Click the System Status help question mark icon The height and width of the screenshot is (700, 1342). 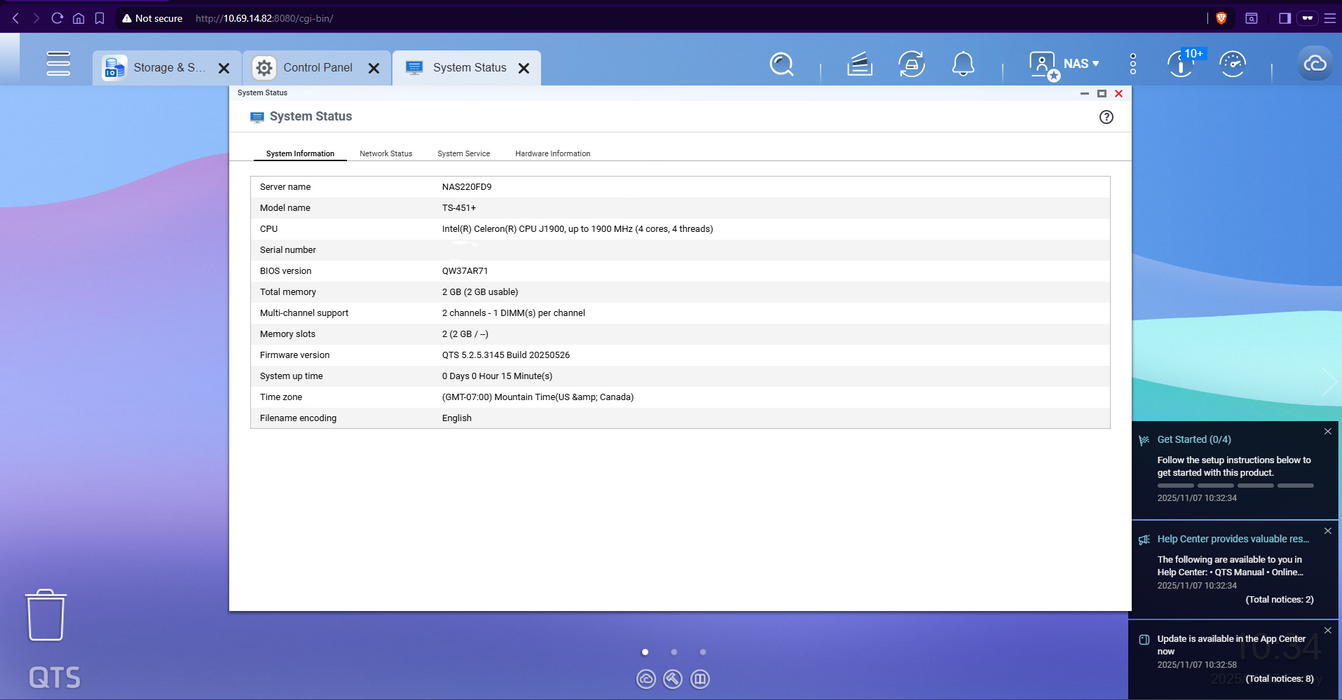1106,117
